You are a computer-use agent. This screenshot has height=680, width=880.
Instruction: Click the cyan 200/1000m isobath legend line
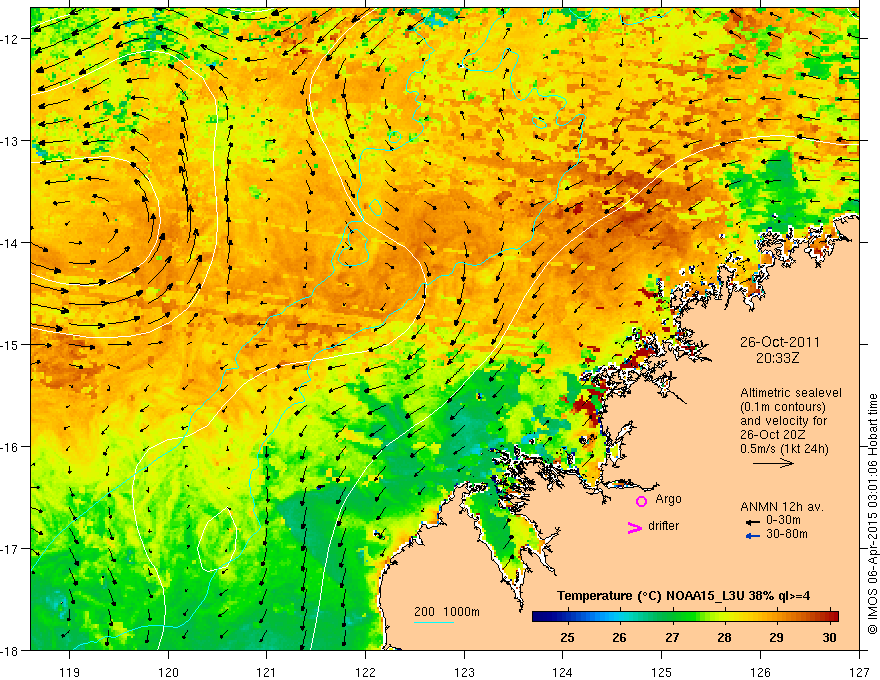(x=434, y=622)
